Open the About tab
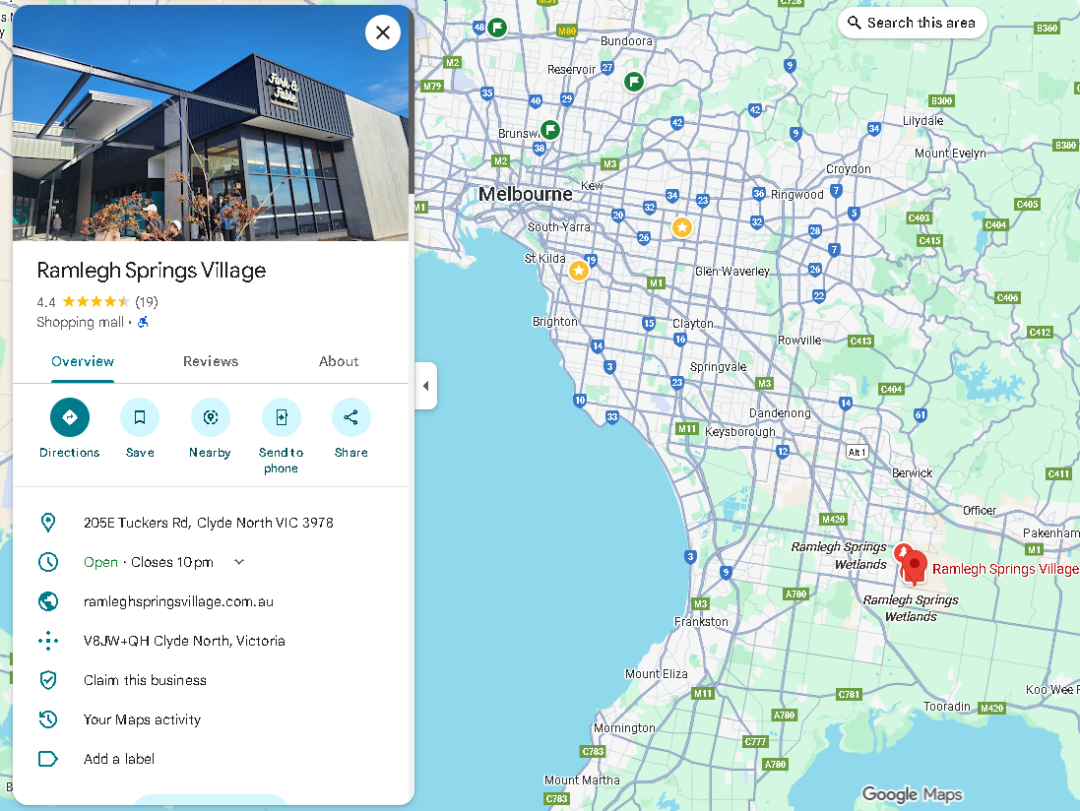Viewport: 1080px width, 811px height. coord(338,361)
